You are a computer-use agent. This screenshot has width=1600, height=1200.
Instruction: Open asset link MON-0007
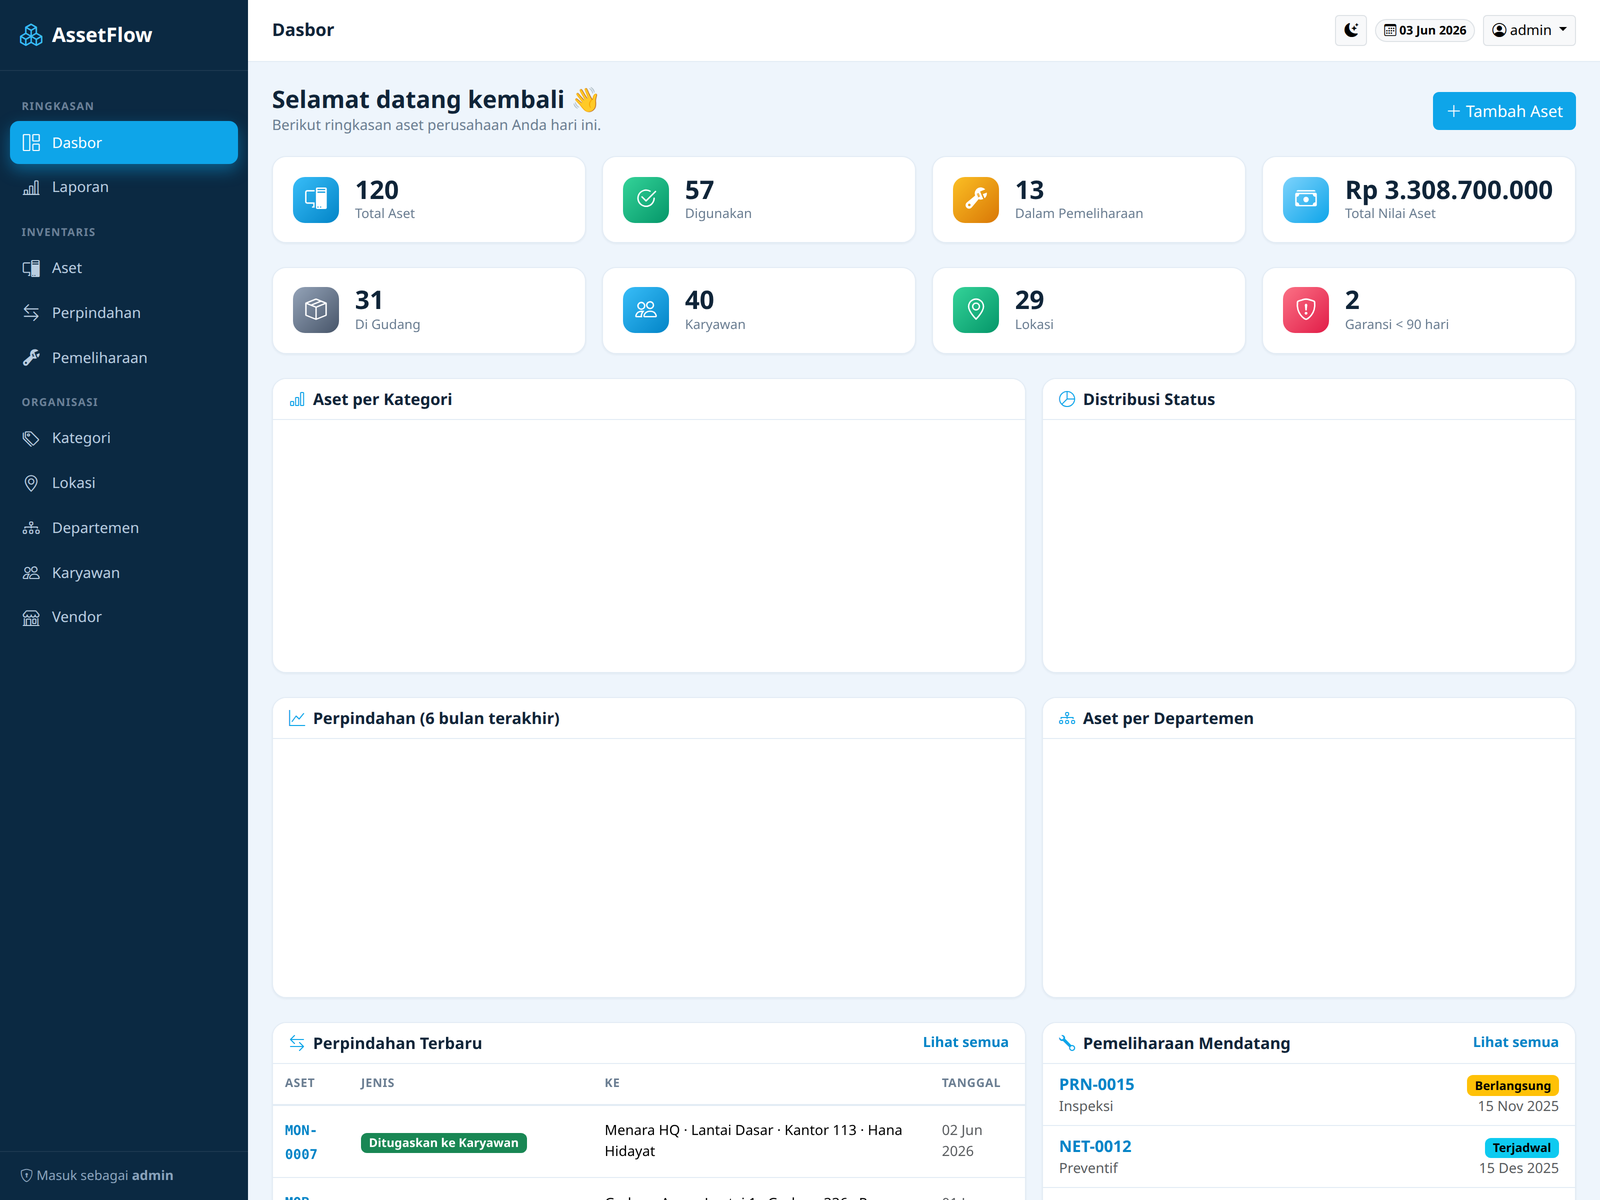[x=301, y=1142]
